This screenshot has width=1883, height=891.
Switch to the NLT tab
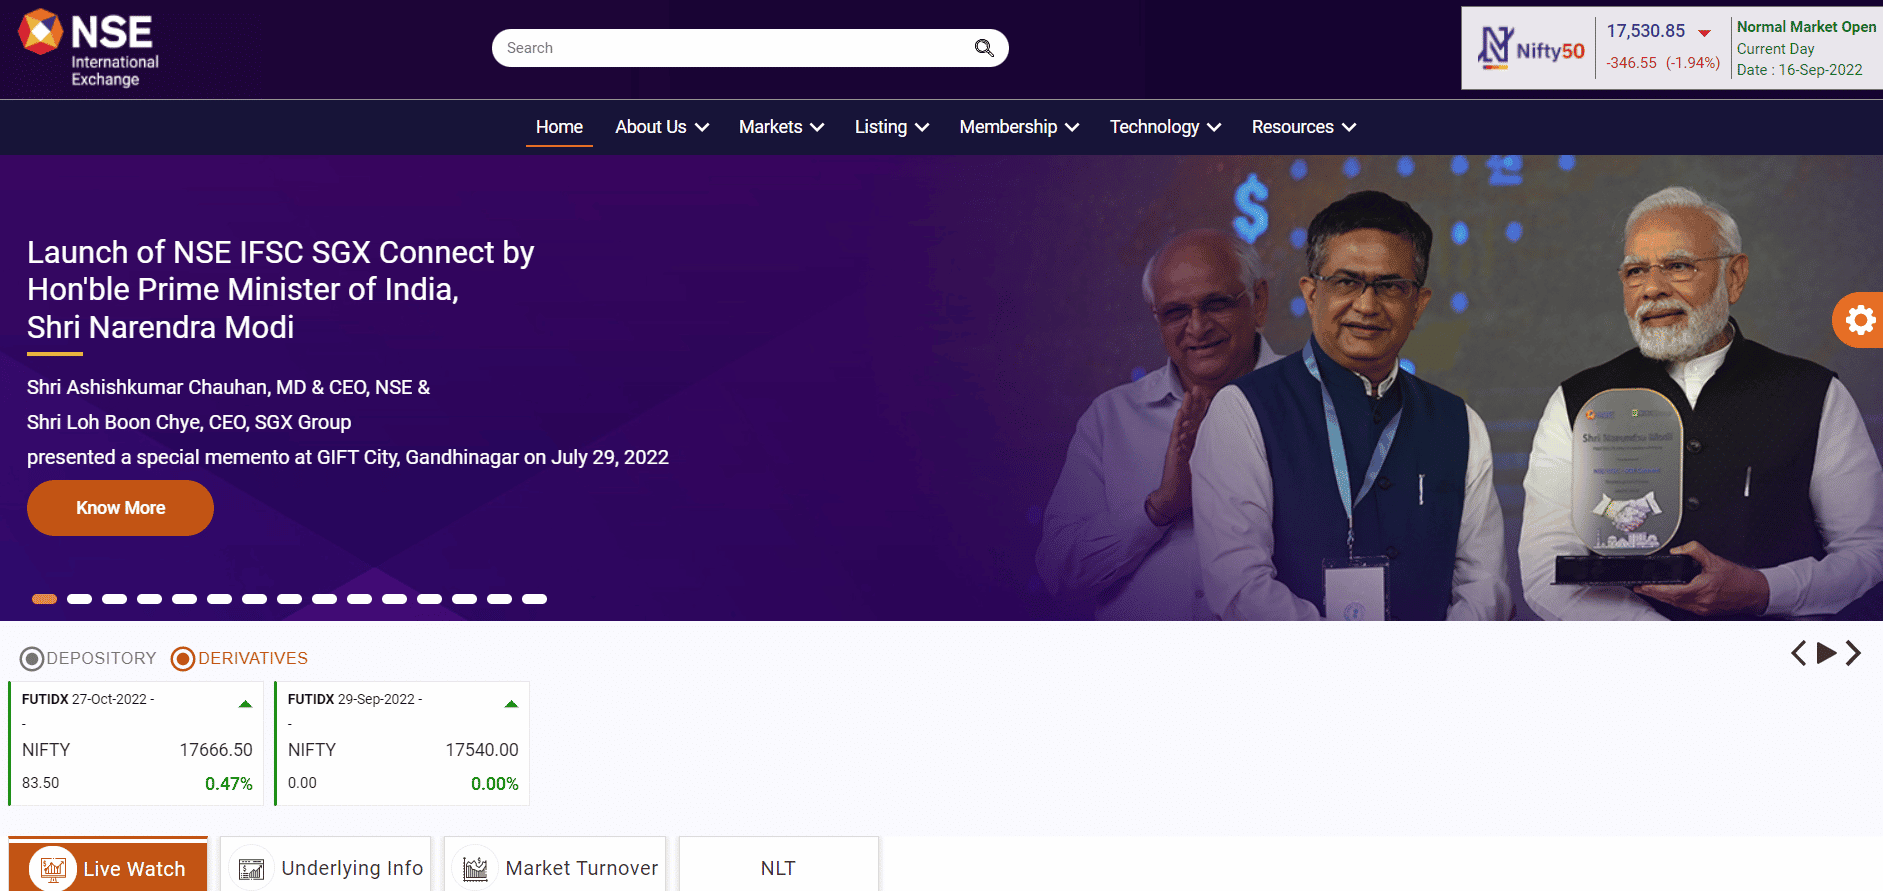779,867
